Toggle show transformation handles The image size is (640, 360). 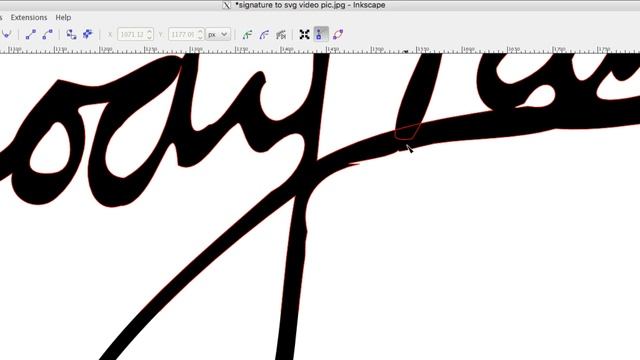pos(304,35)
